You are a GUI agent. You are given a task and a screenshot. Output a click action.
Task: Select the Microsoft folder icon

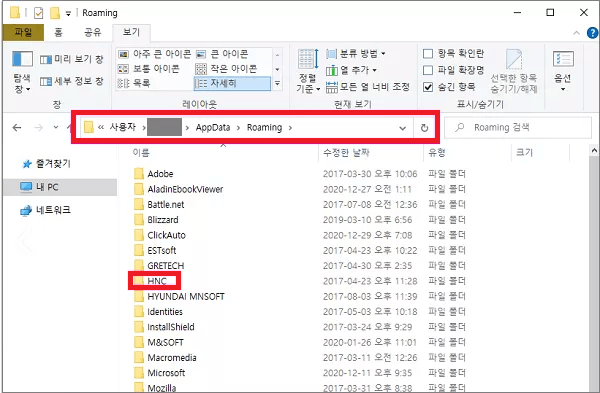pyautogui.click(x=139, y=373)
